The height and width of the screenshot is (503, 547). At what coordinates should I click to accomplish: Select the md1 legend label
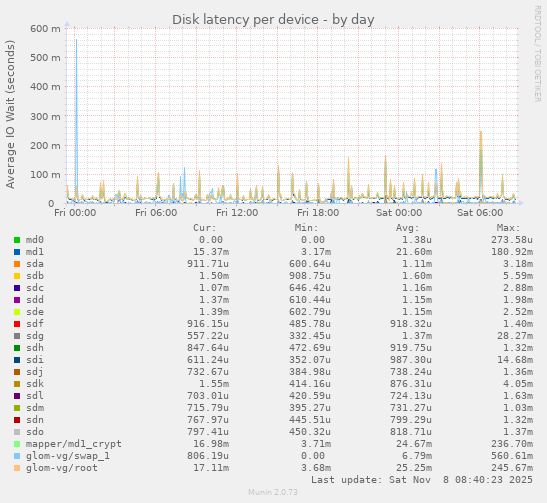(x=35, y=252)
